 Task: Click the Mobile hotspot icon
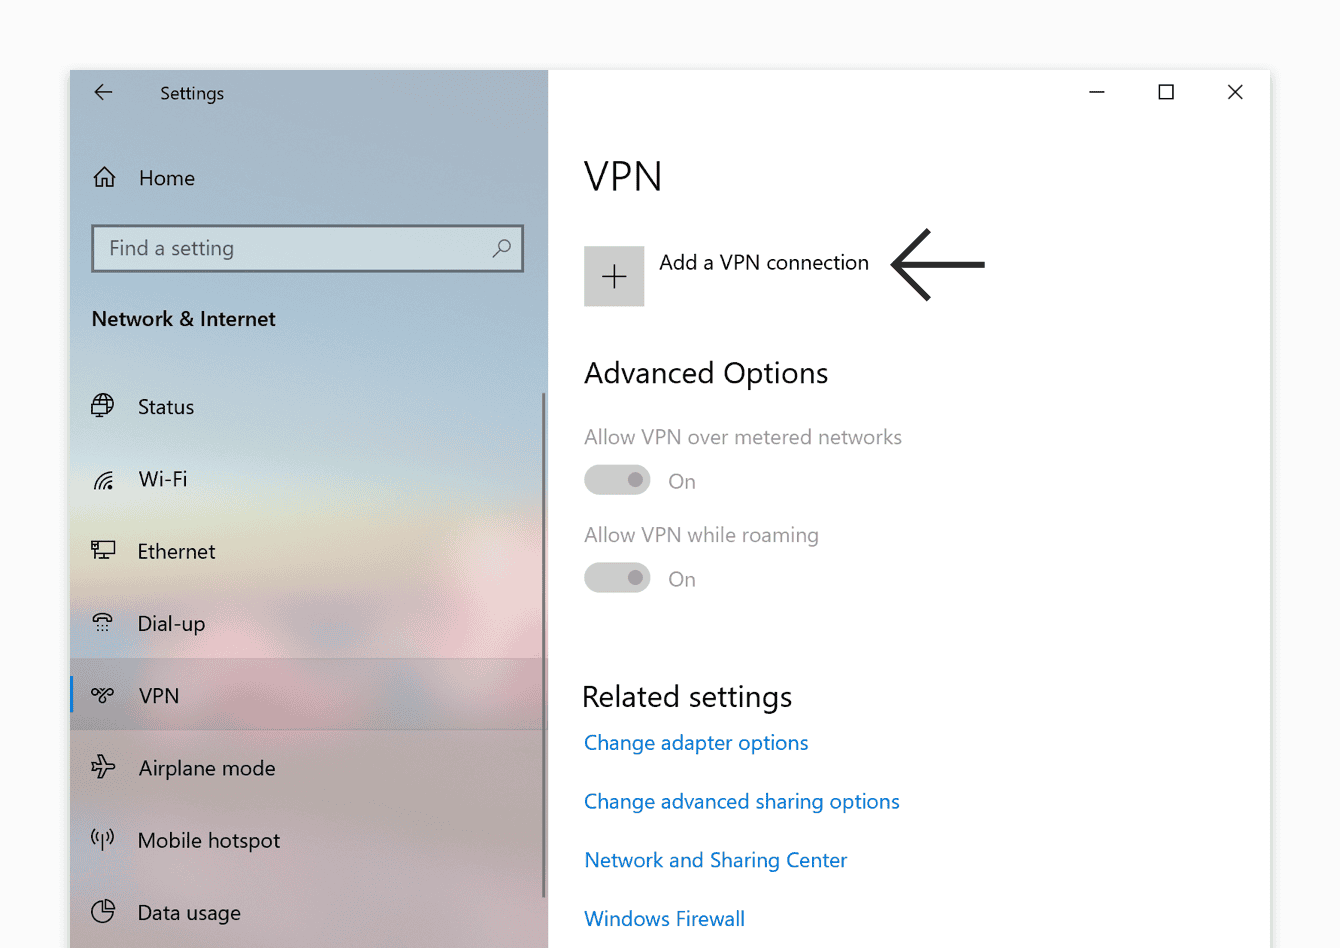103,840
